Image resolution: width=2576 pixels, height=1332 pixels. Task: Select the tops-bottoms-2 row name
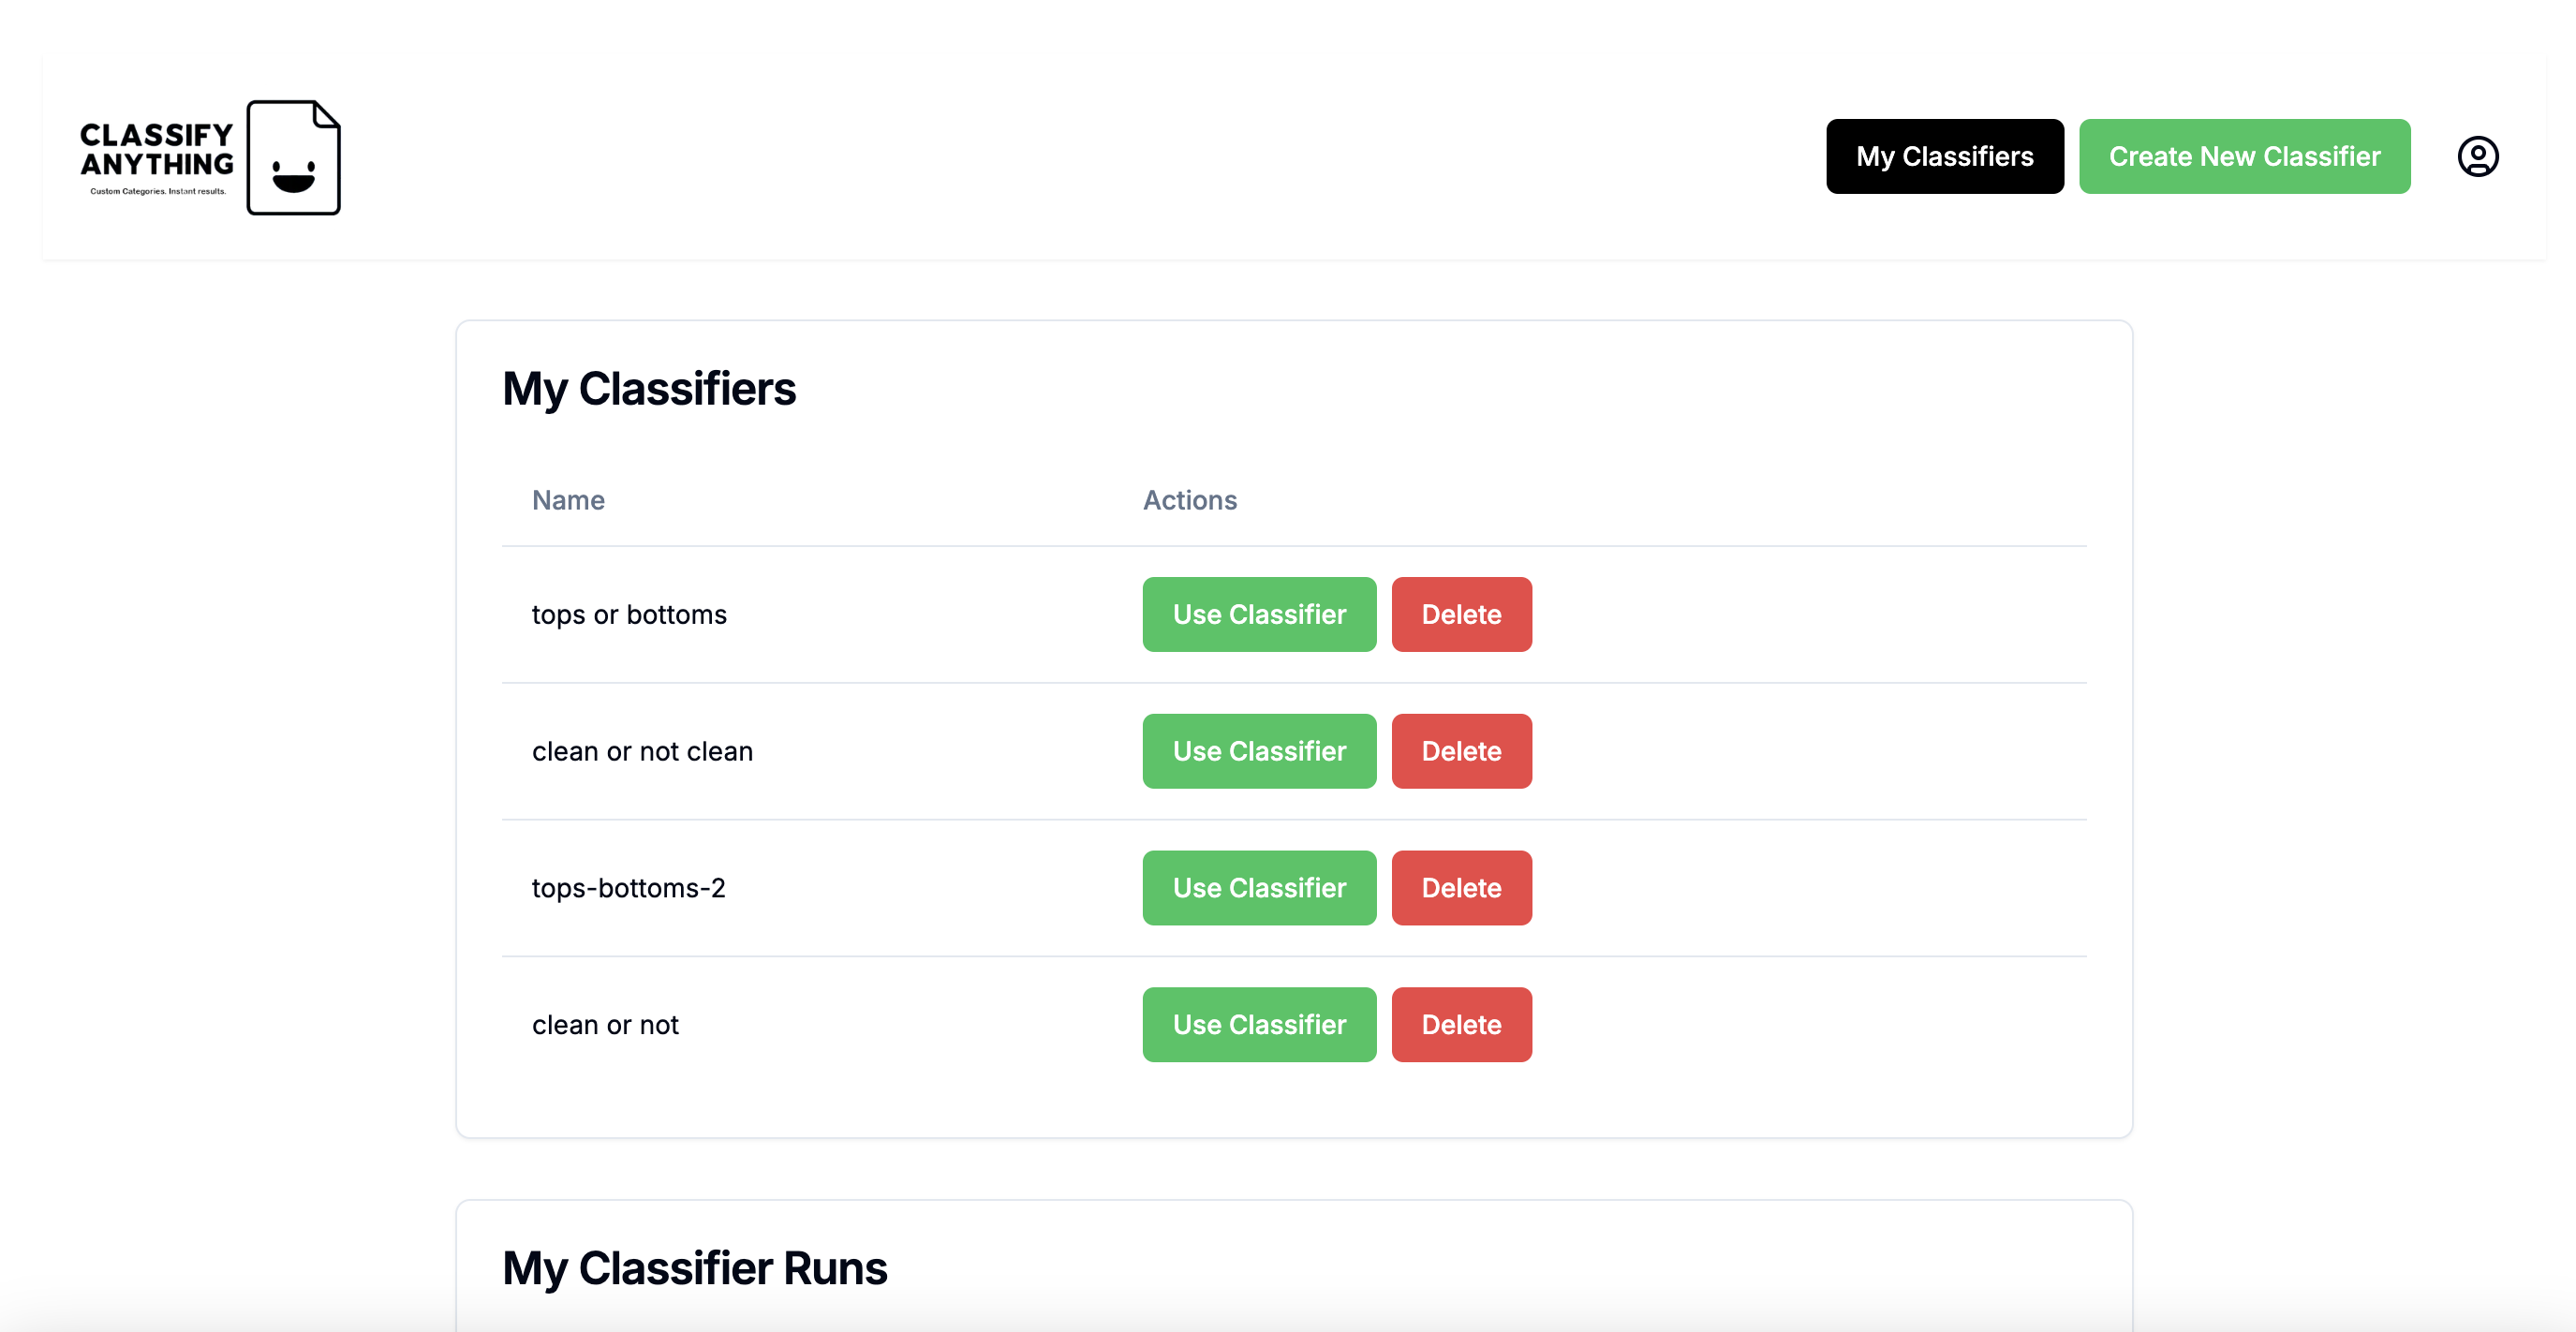[628, 888]
